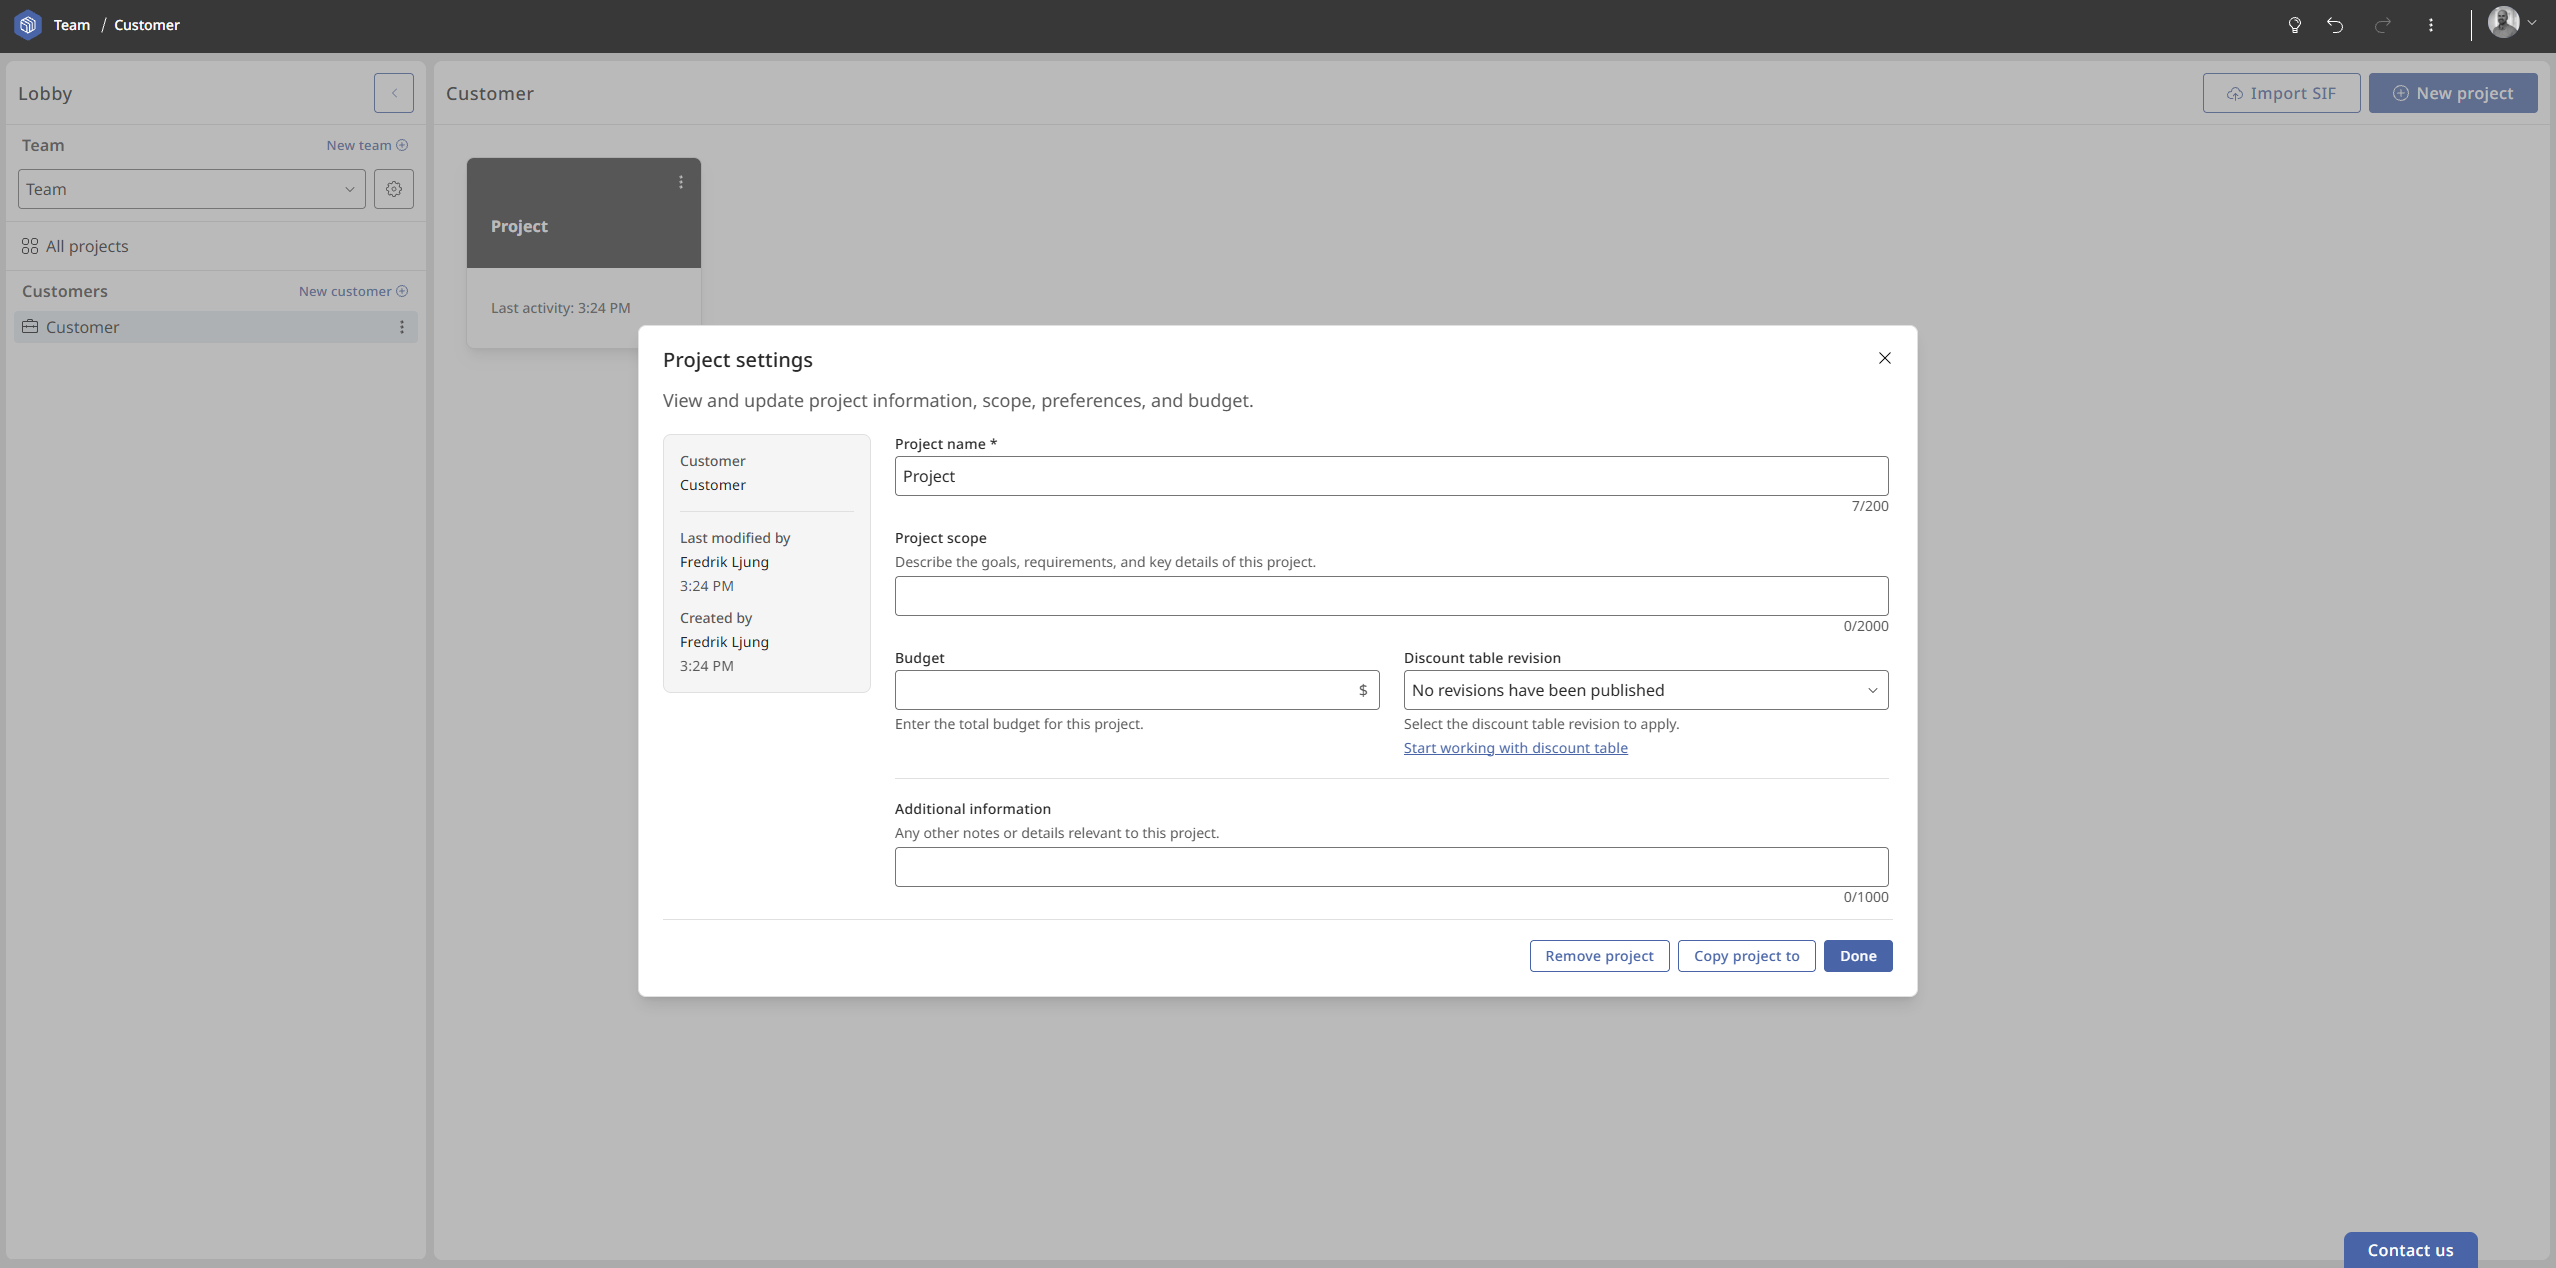Image resolution: width=2556 pixels, height=1268 pixels.
Task: Click the redo arrow icon
Action: click(x=2383, y=25)
